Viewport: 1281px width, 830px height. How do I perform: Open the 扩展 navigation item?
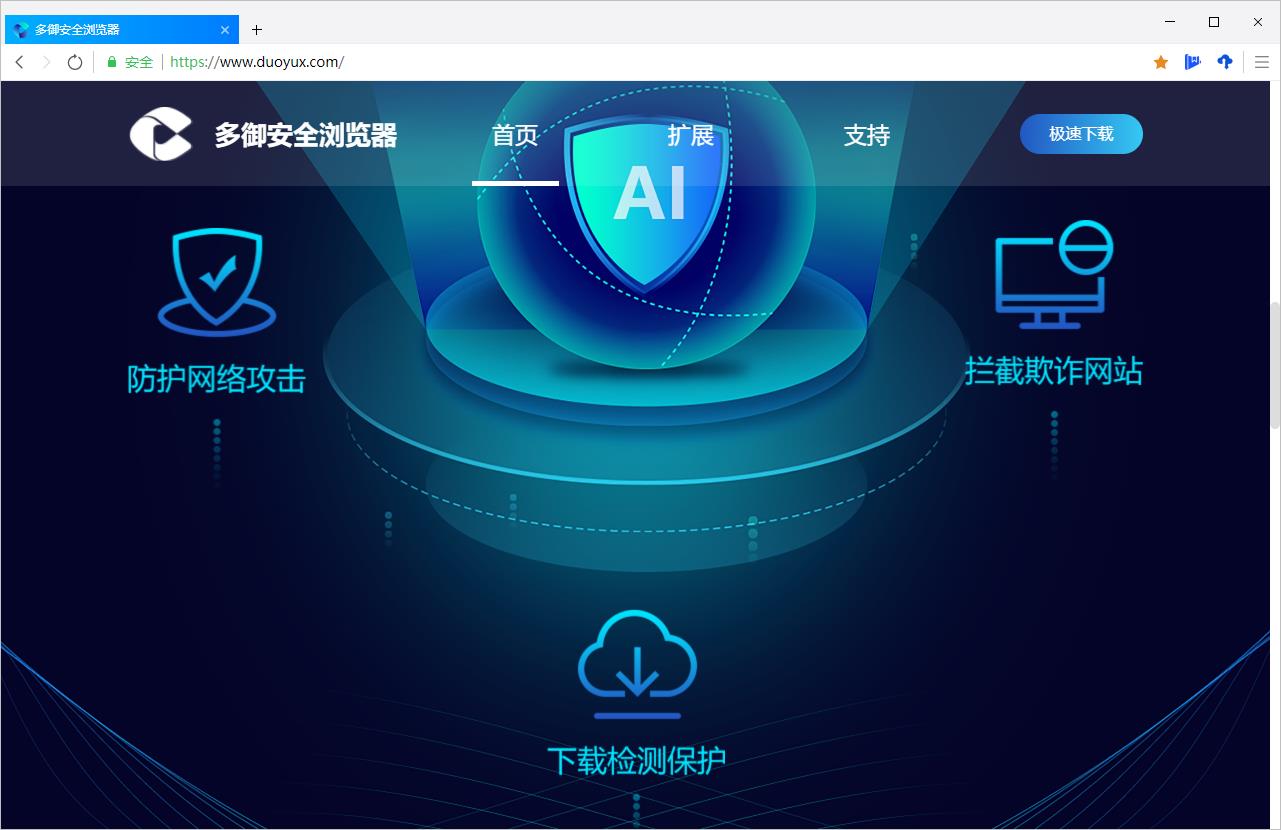pos(690,135)
